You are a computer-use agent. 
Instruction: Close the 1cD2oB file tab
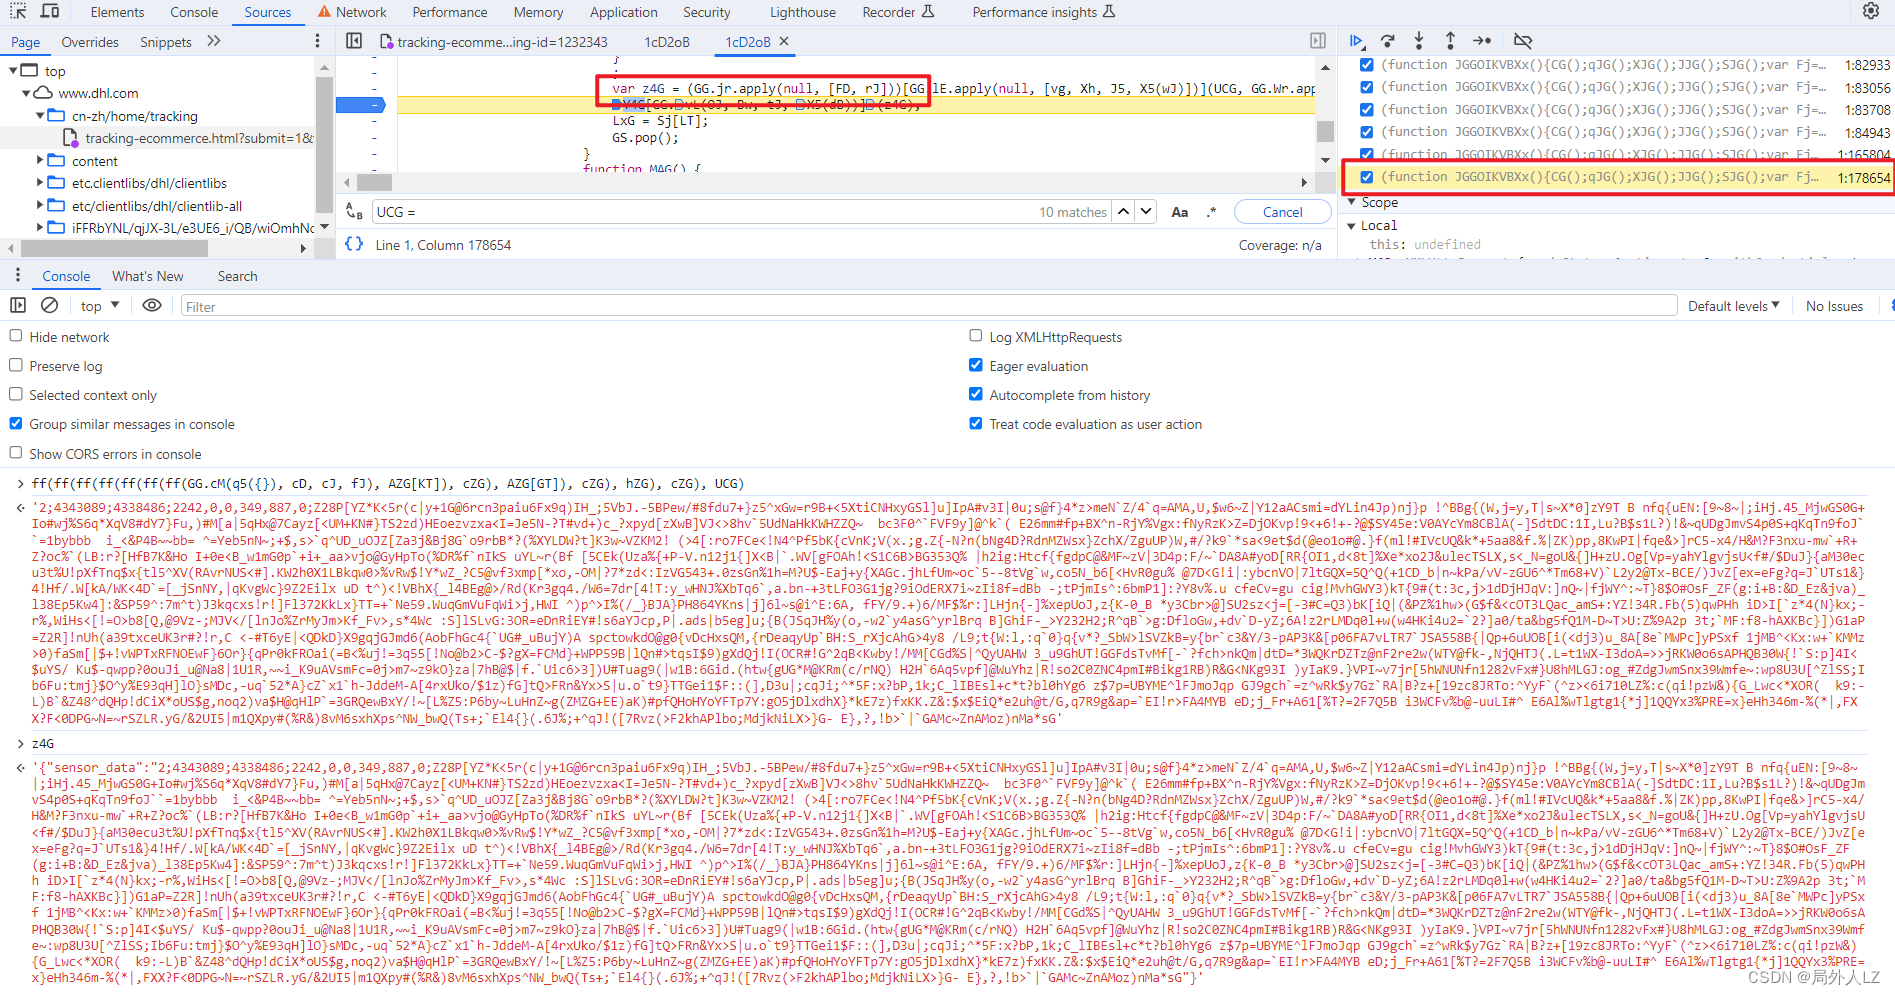pos(784,41)
